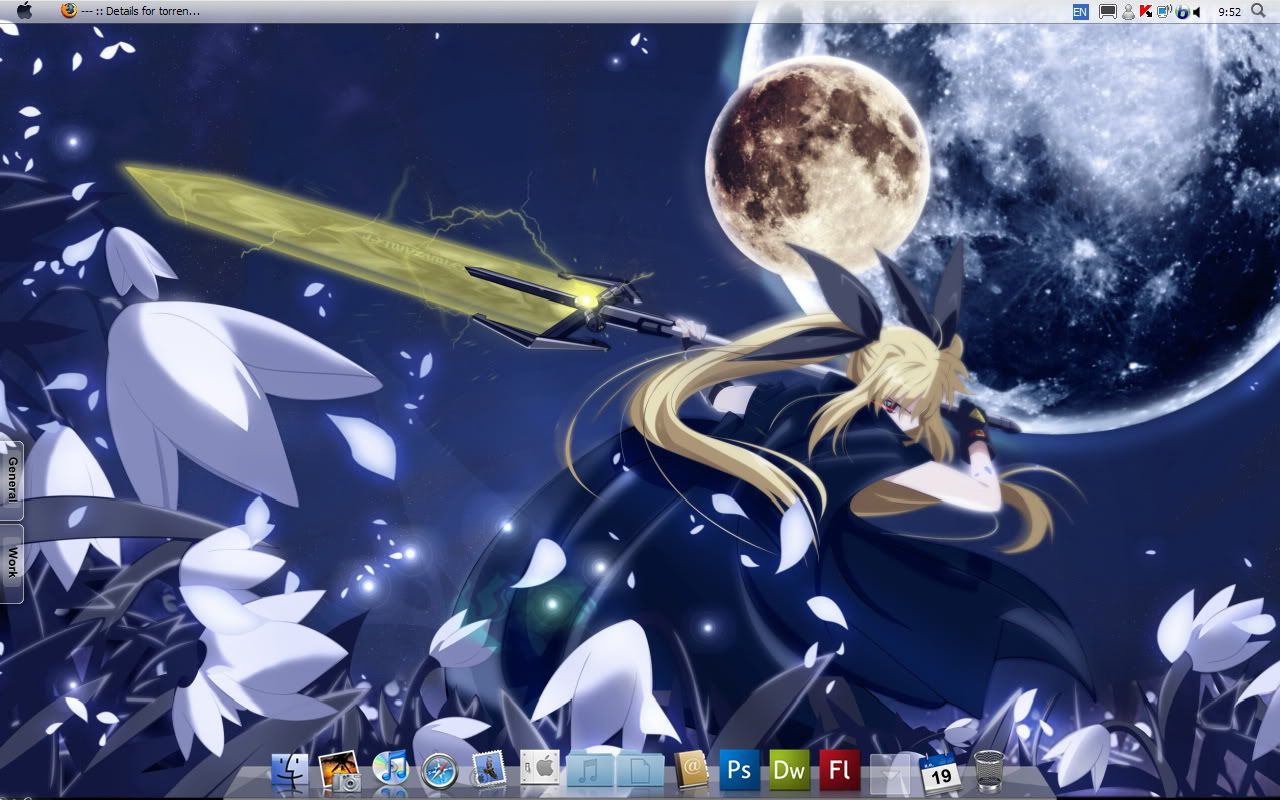
Task: Open the volume speaker icon
Action: [1197, 12]
